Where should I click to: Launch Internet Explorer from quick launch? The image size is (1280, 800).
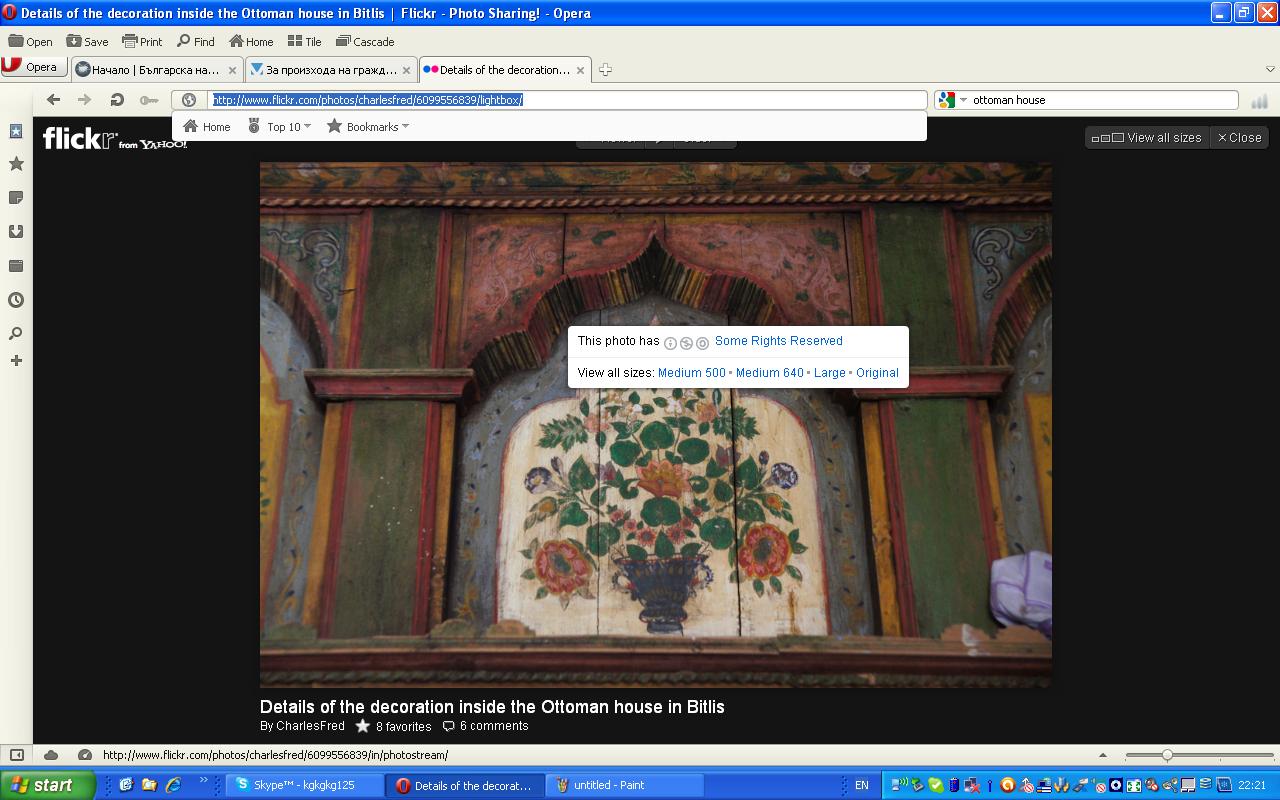tap(173, 785)
